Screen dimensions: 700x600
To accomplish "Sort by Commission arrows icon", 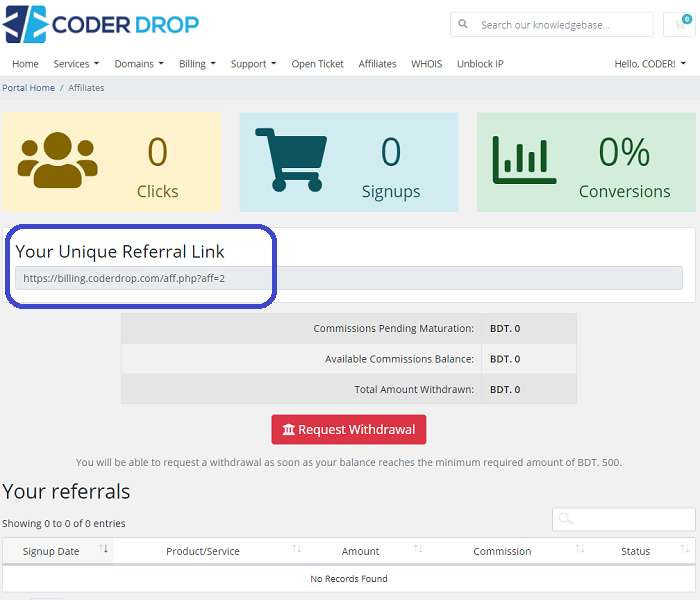I will click(580, 549).
